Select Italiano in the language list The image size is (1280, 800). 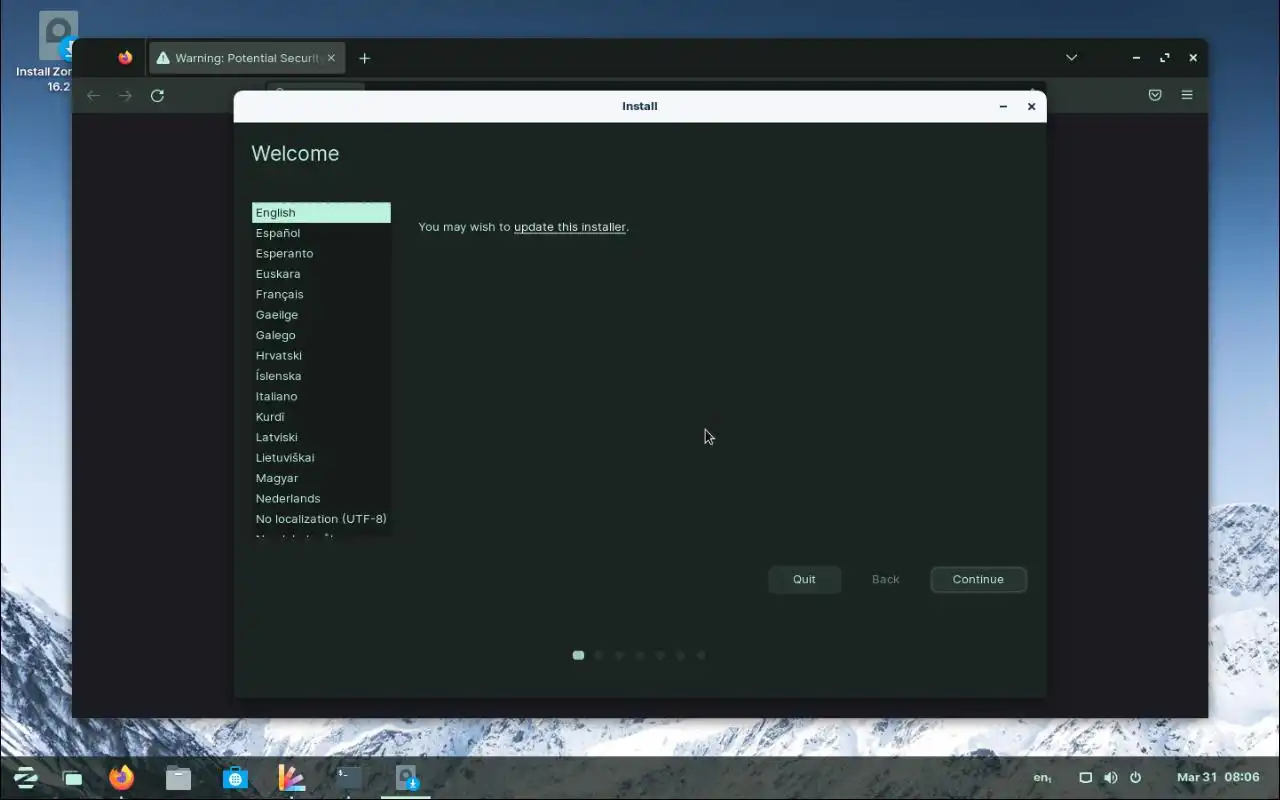[321, 397]
